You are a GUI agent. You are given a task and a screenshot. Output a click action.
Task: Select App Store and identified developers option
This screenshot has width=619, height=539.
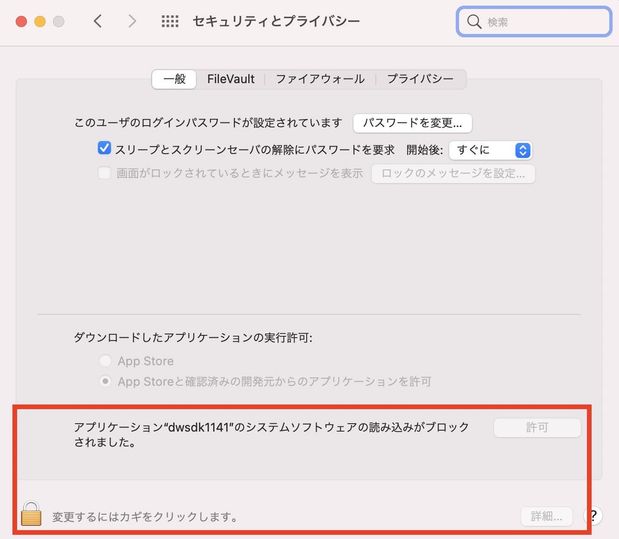105,382
